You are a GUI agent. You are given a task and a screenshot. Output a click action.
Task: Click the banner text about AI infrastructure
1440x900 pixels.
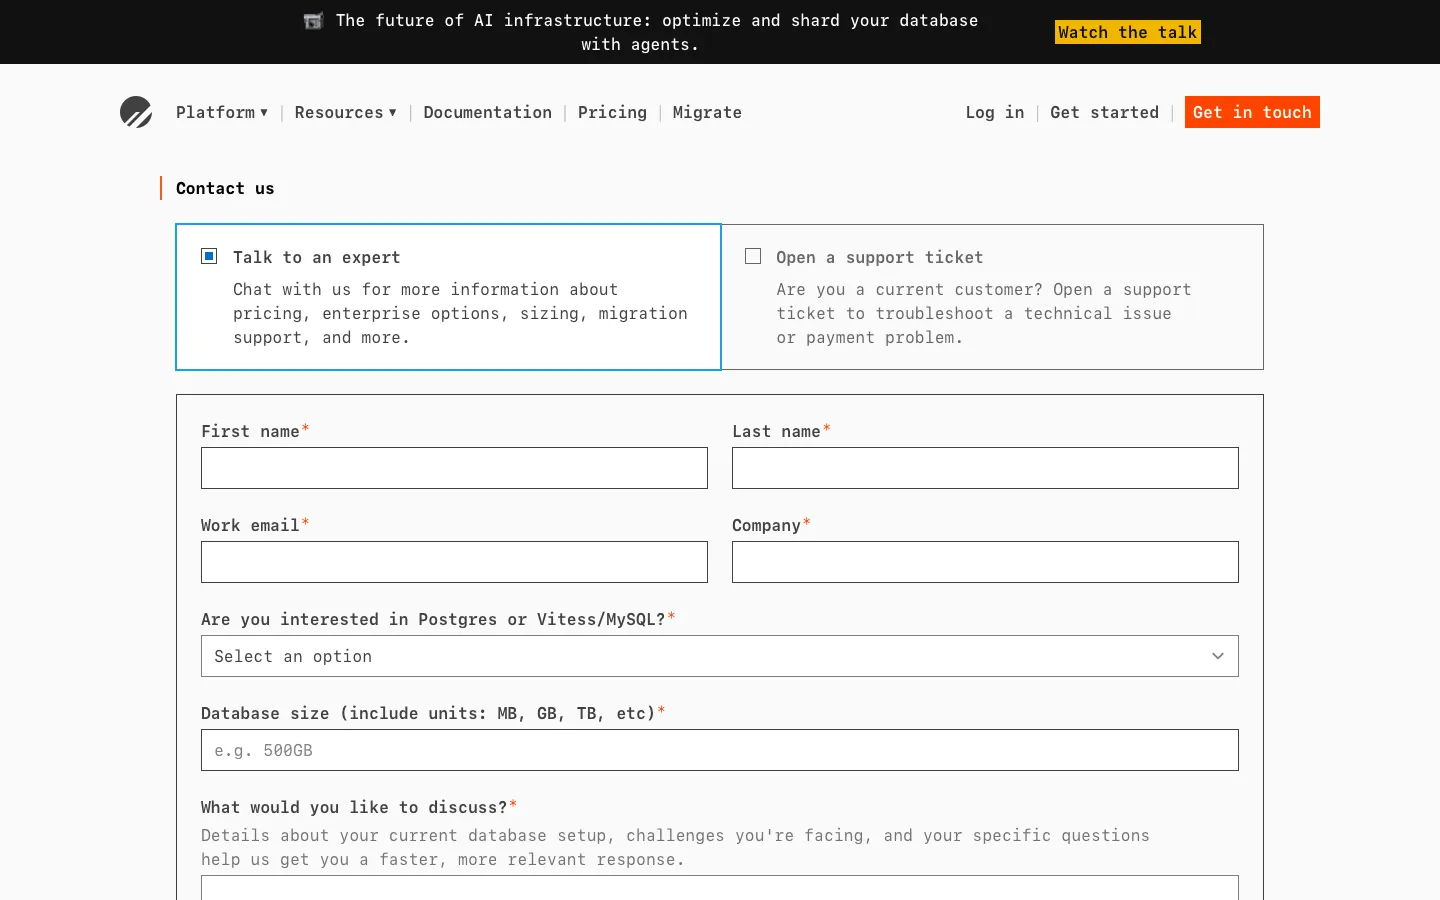pos(641,32)
